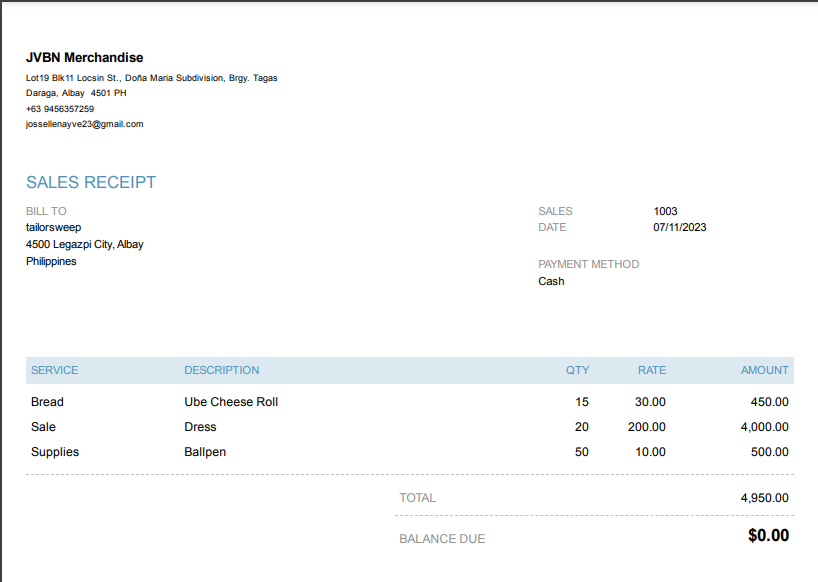Select the balance due $0.00
This screenshot has height=582, width=818.
[x=768, y=536]
